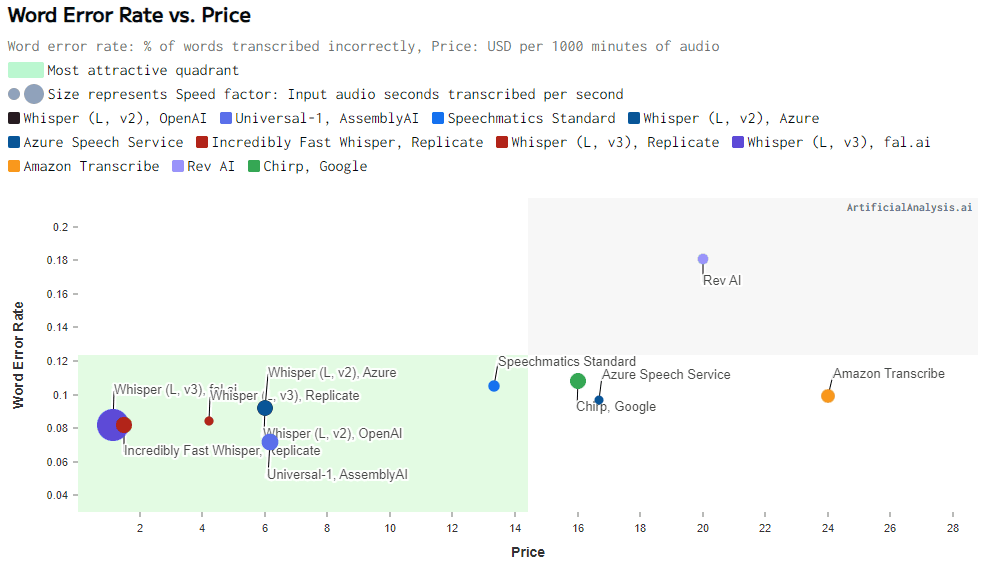Click the Whisper (L, v2), Azure data point
Screen dimensions: 990x567
coord(265,408)
